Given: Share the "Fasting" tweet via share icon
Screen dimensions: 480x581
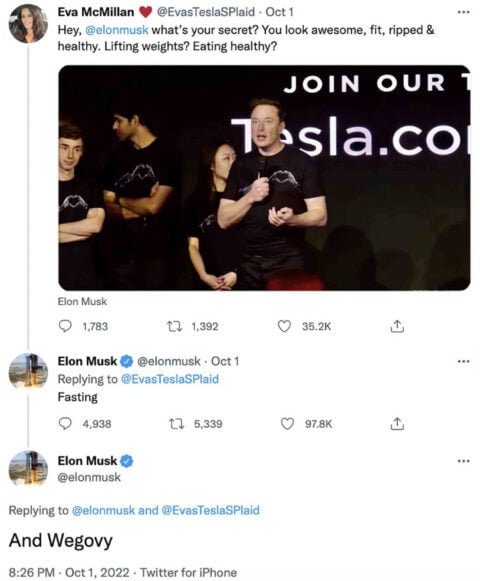Looking at the screenshot, I should click(397, 424).
